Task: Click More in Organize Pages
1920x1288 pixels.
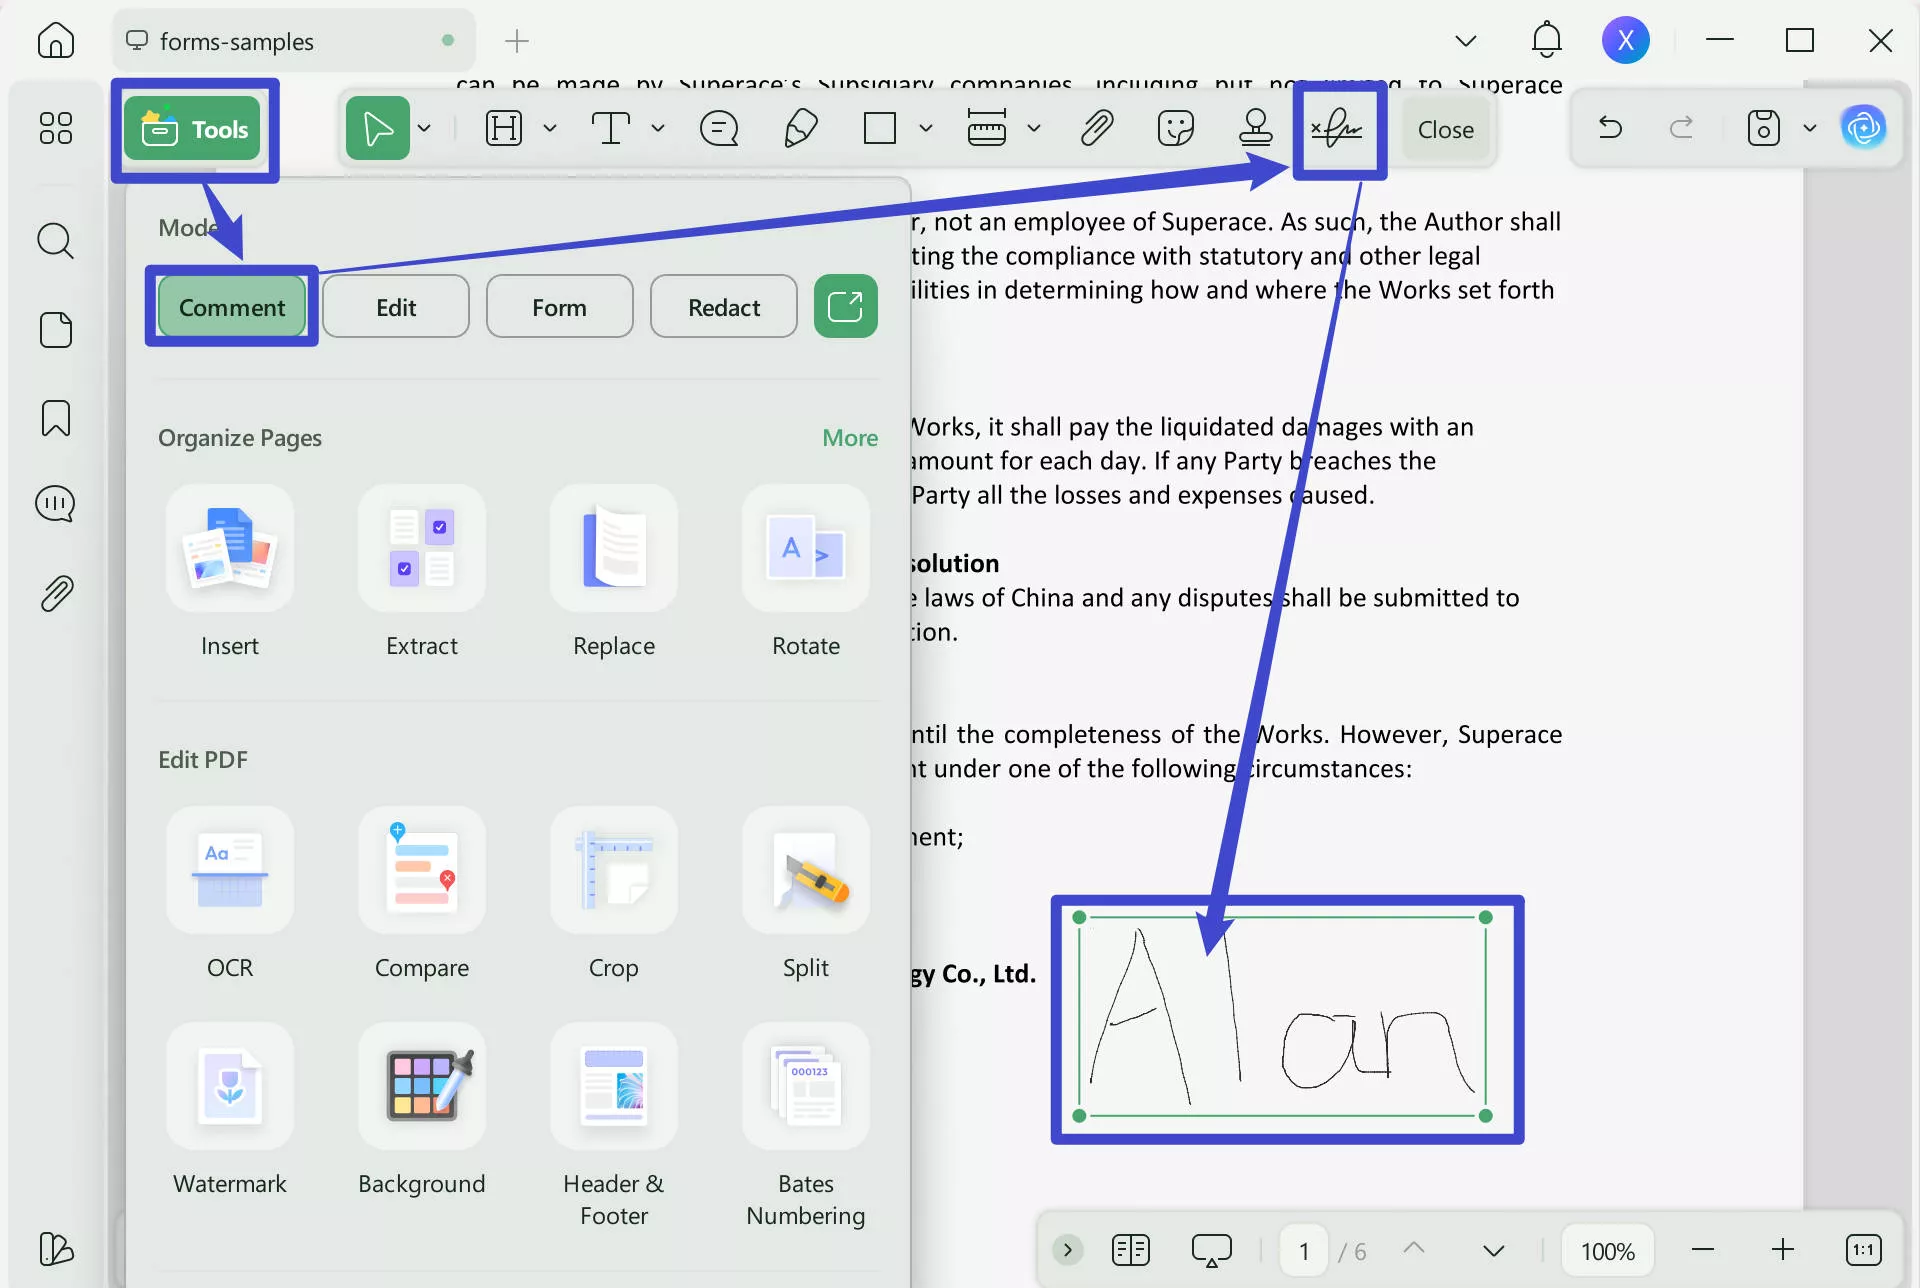Action: tap(849, 438)
